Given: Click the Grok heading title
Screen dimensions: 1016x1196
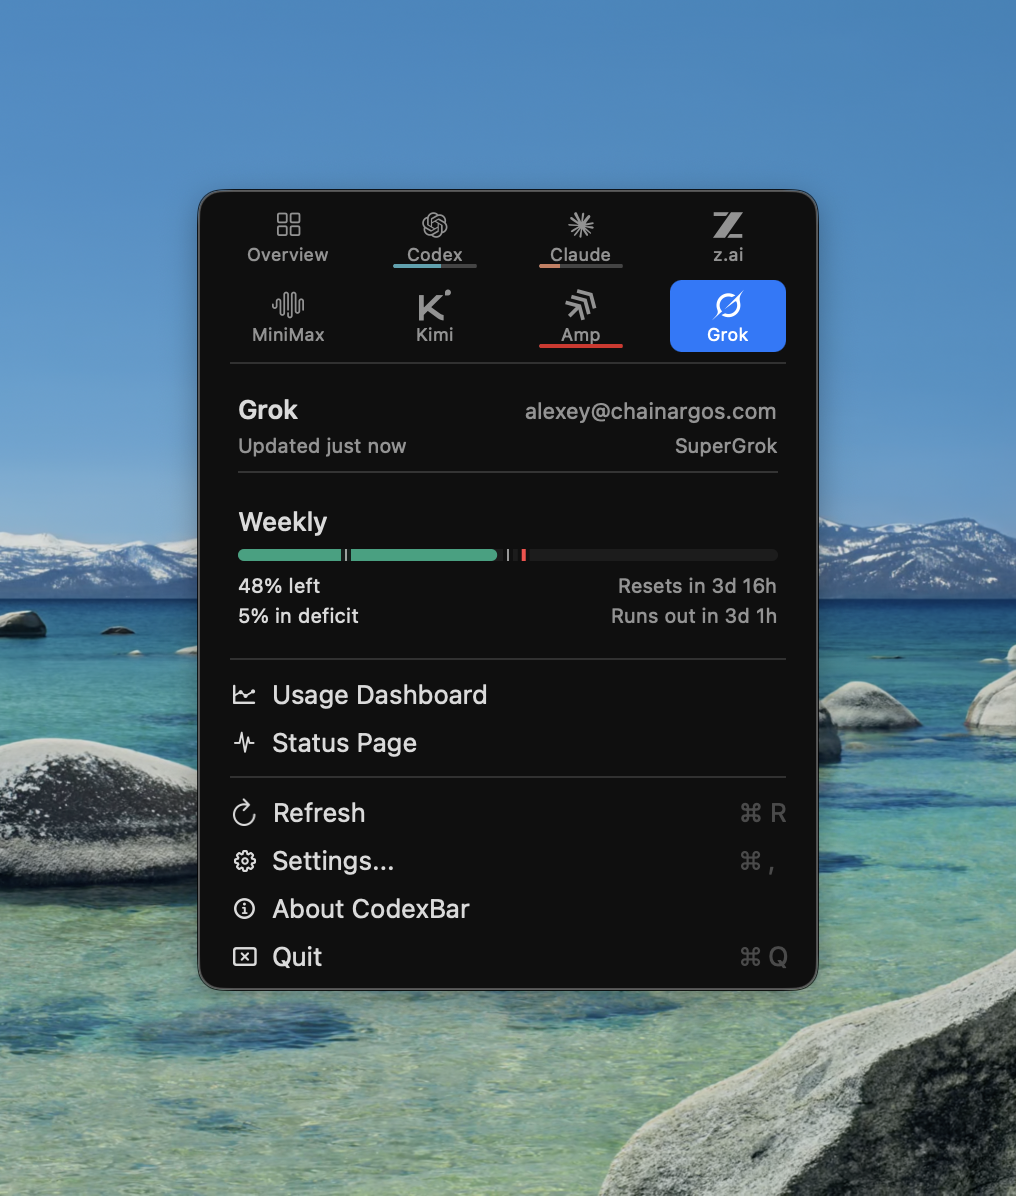Looking at the screenshot, I should (x=268, y=410).
